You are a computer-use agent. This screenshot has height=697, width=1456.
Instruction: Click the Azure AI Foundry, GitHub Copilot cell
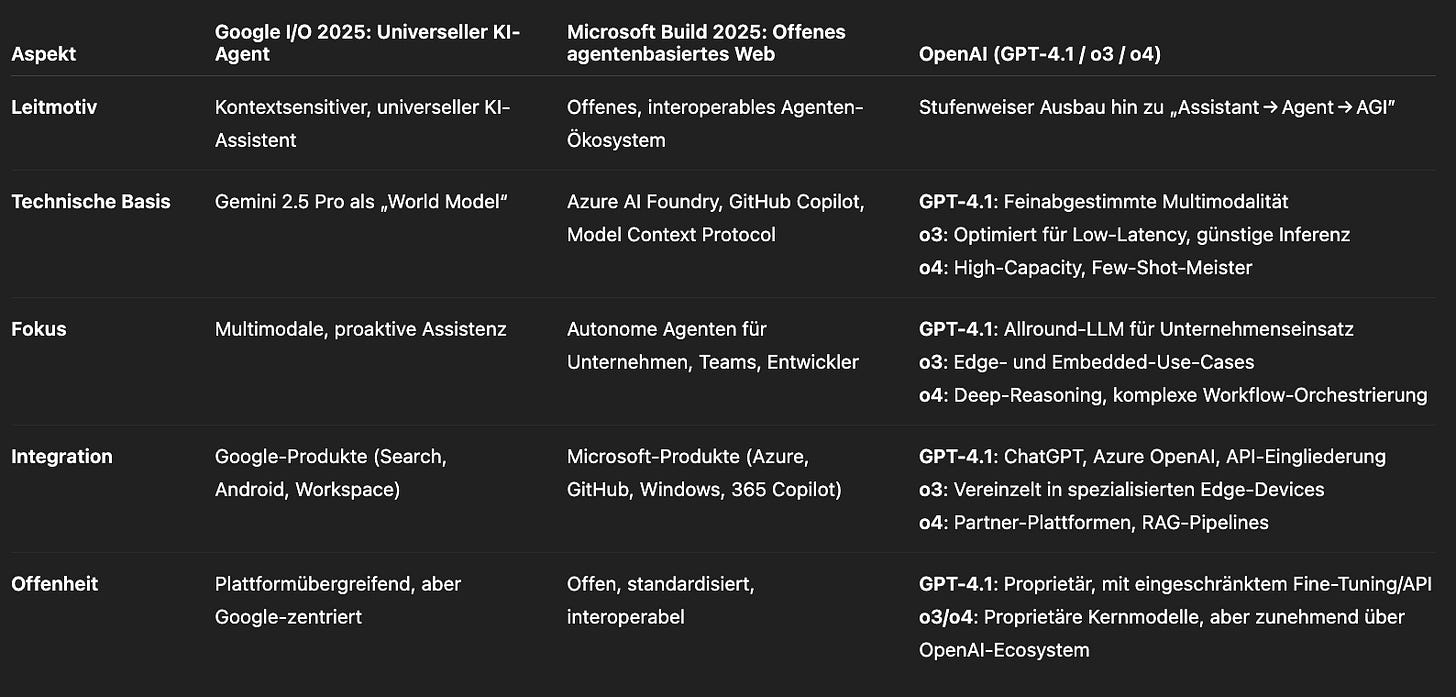[x=716, y=218]
